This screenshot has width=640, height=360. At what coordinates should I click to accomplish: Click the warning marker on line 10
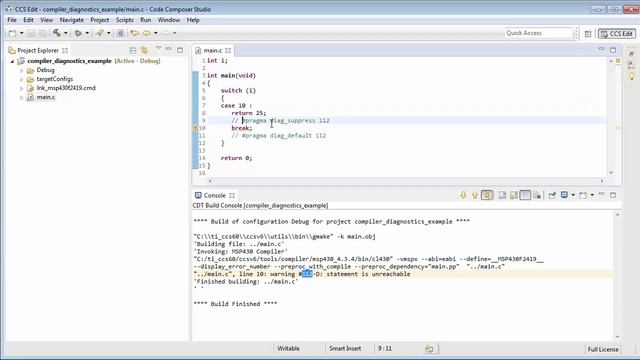click(x=196, y=128)
